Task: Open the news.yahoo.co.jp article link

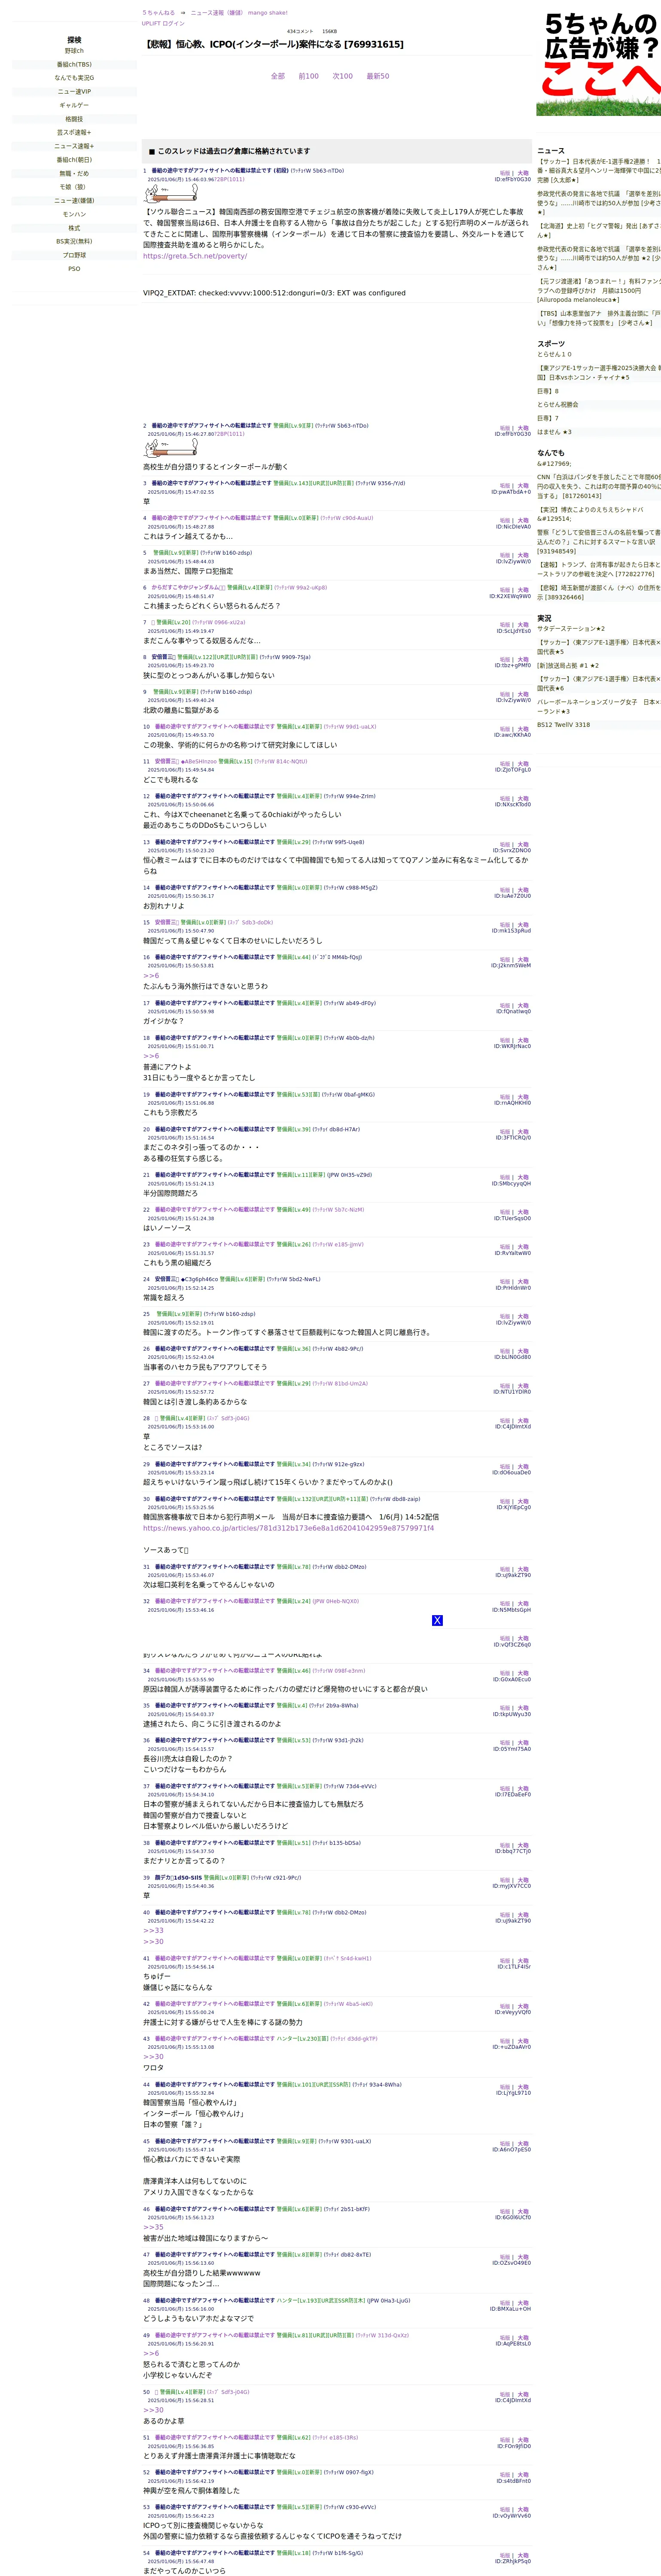Action: tap(288, 1528)
